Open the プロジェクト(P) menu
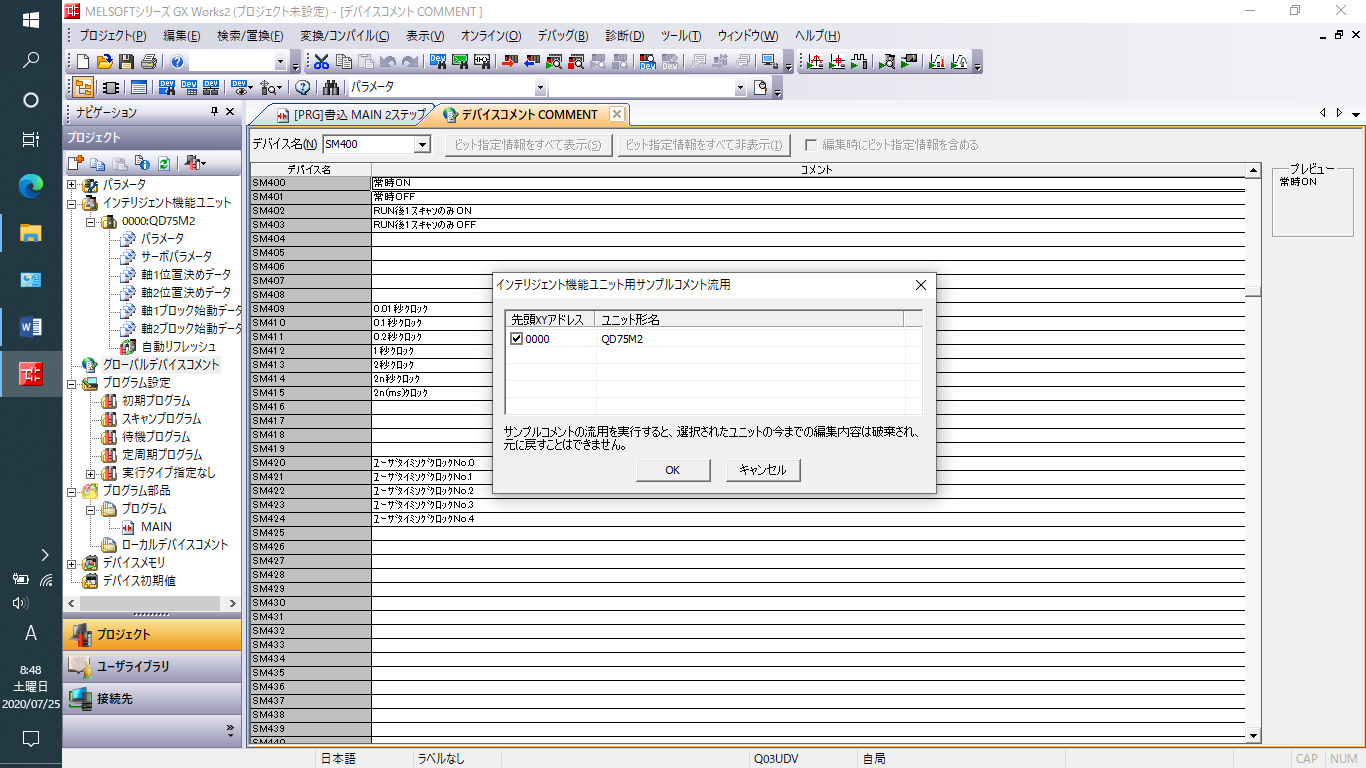The image size is (1366, 768). 113,36
